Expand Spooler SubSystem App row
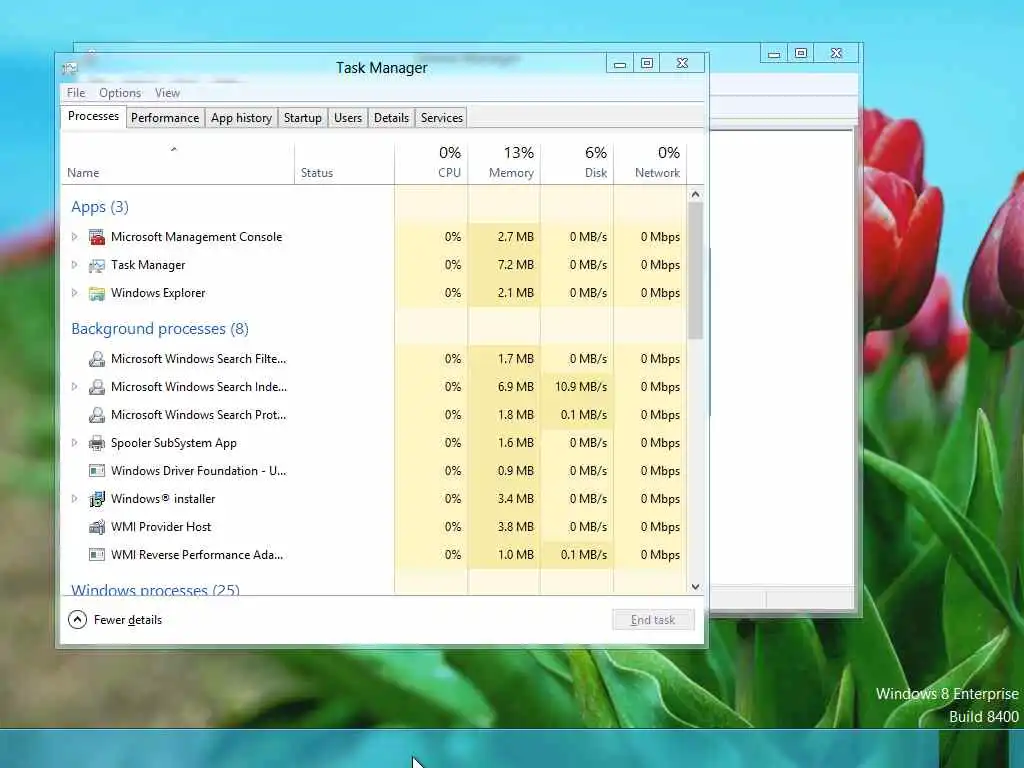 74,443
